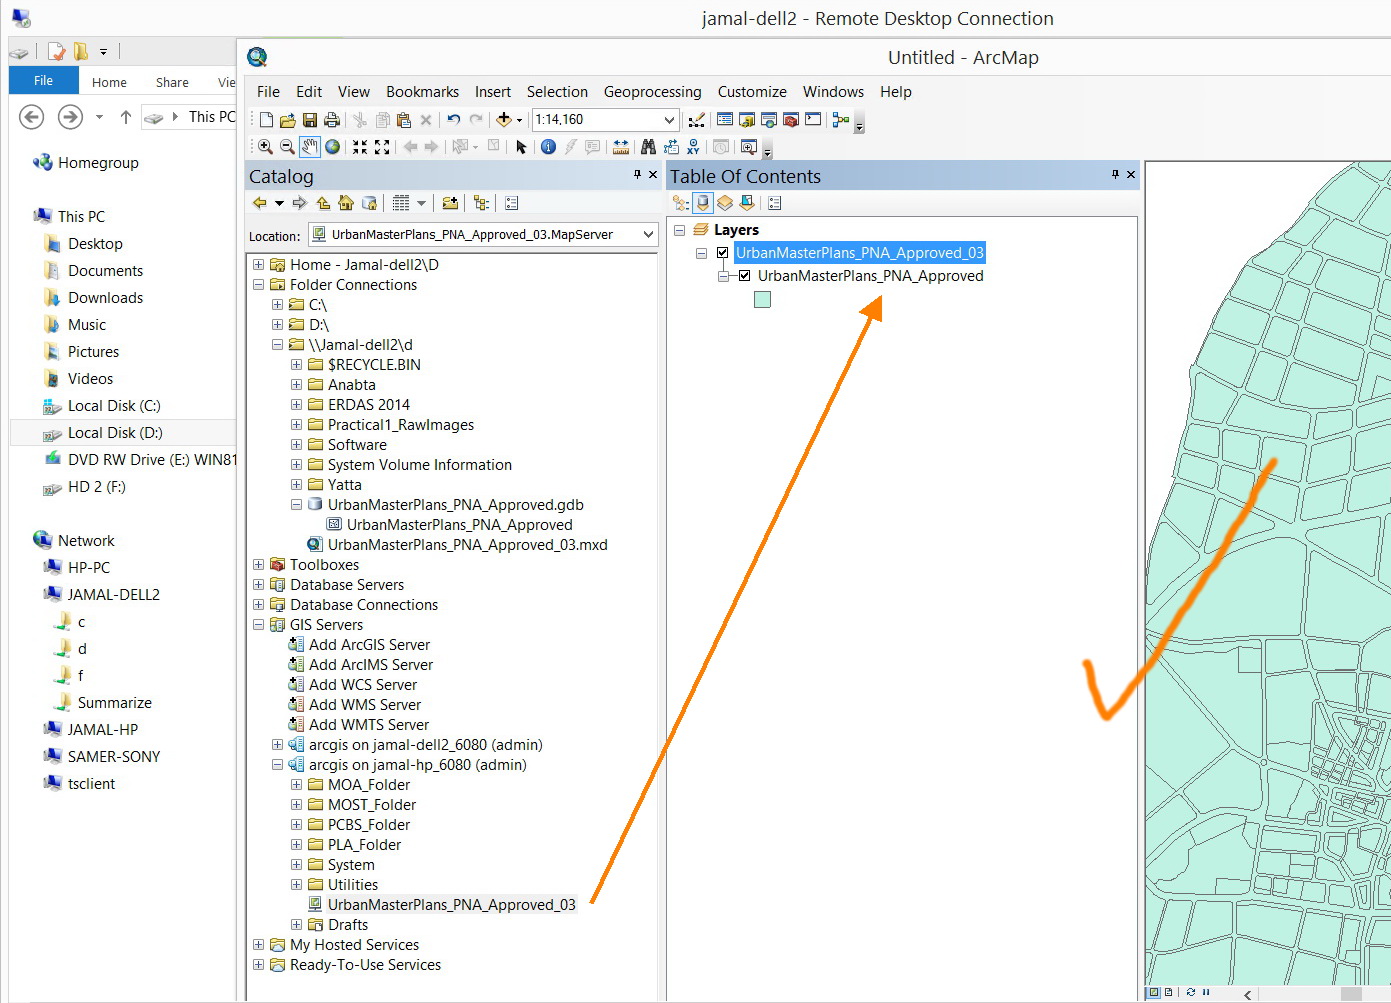Open the Search window icon

(769, 120)
